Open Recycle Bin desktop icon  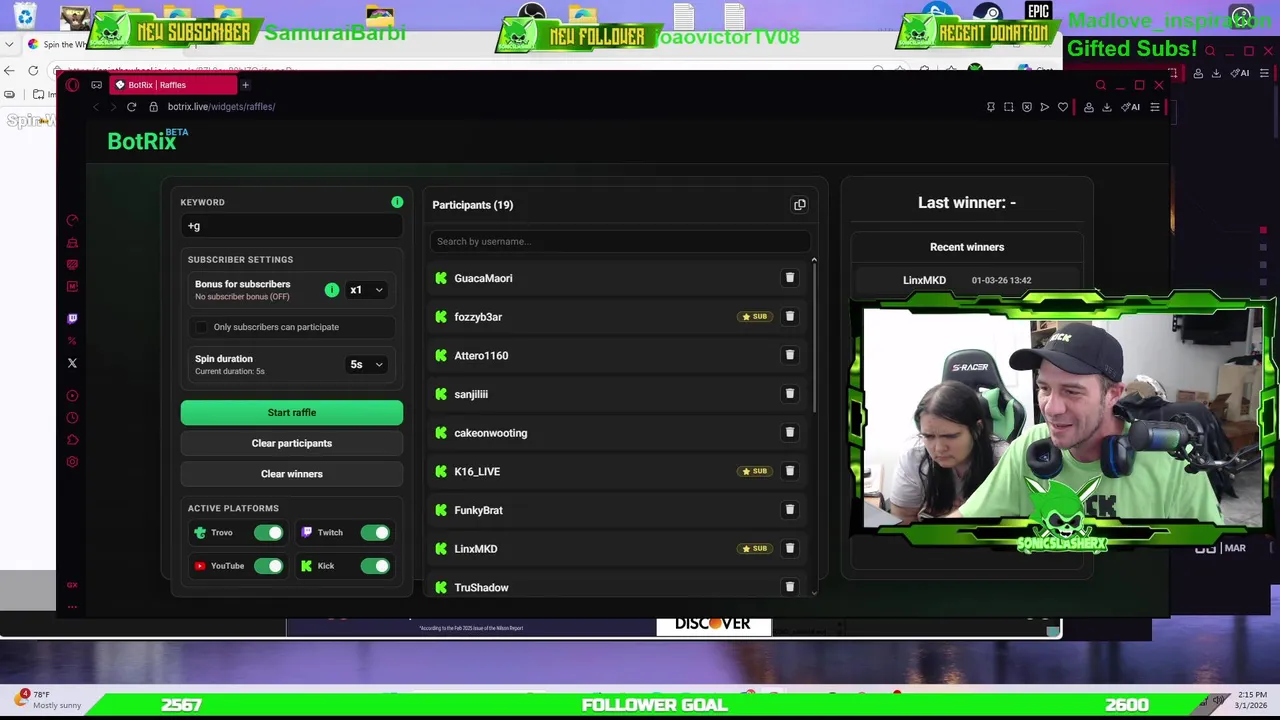tap(25, 16)
